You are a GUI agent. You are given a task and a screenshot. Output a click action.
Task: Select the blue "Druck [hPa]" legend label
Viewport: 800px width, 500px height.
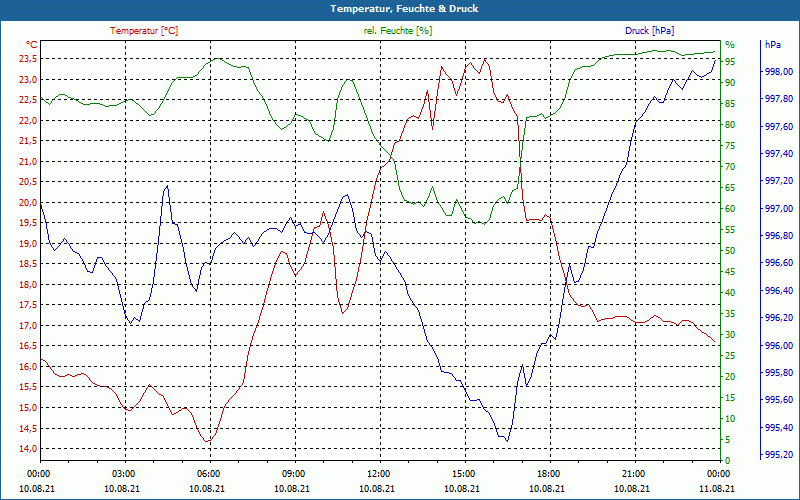point(649,31)
